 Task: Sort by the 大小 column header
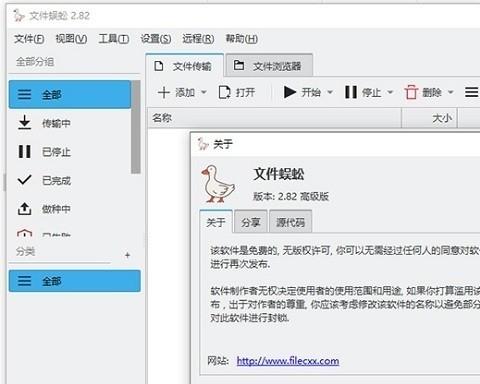coord(430,118)
